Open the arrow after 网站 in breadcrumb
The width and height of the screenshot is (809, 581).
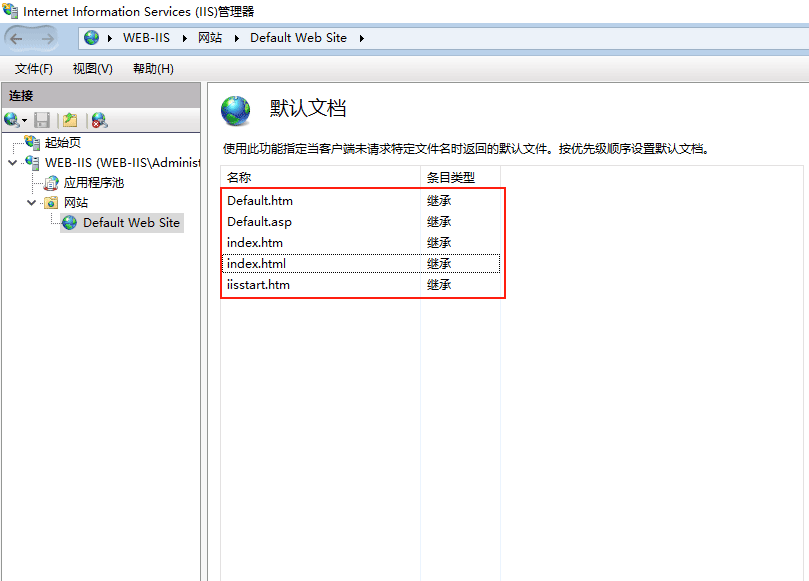pyautogui.click(x=236, y=38)
